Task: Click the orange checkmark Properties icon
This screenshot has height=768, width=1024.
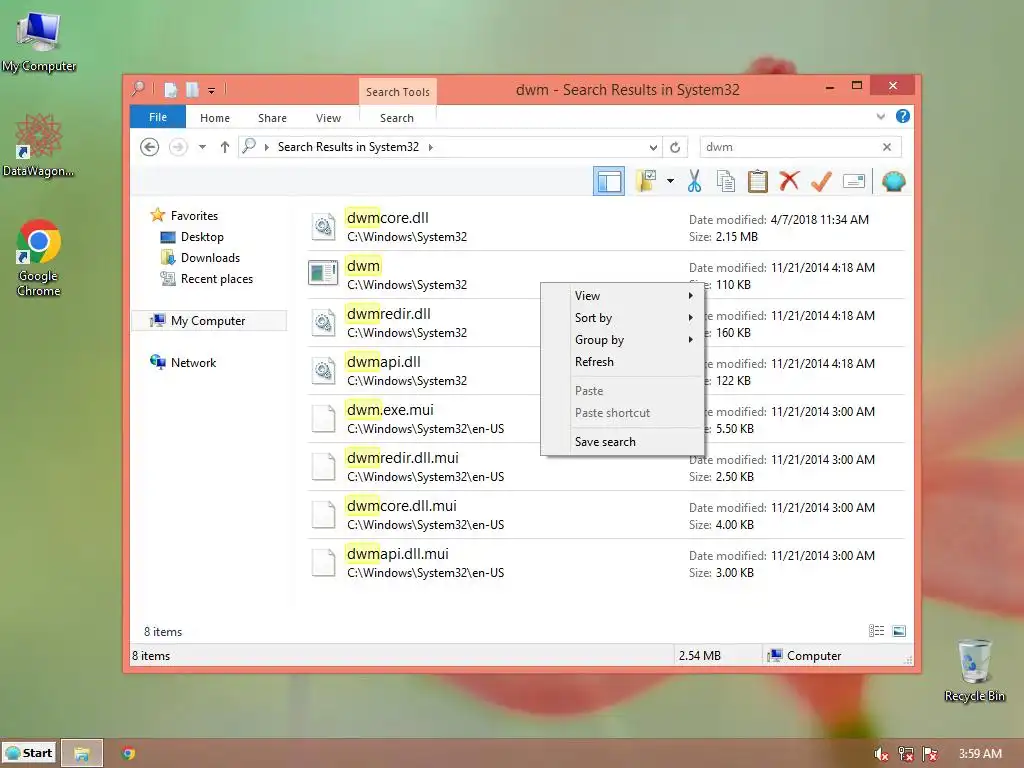Action: (821, 181)
